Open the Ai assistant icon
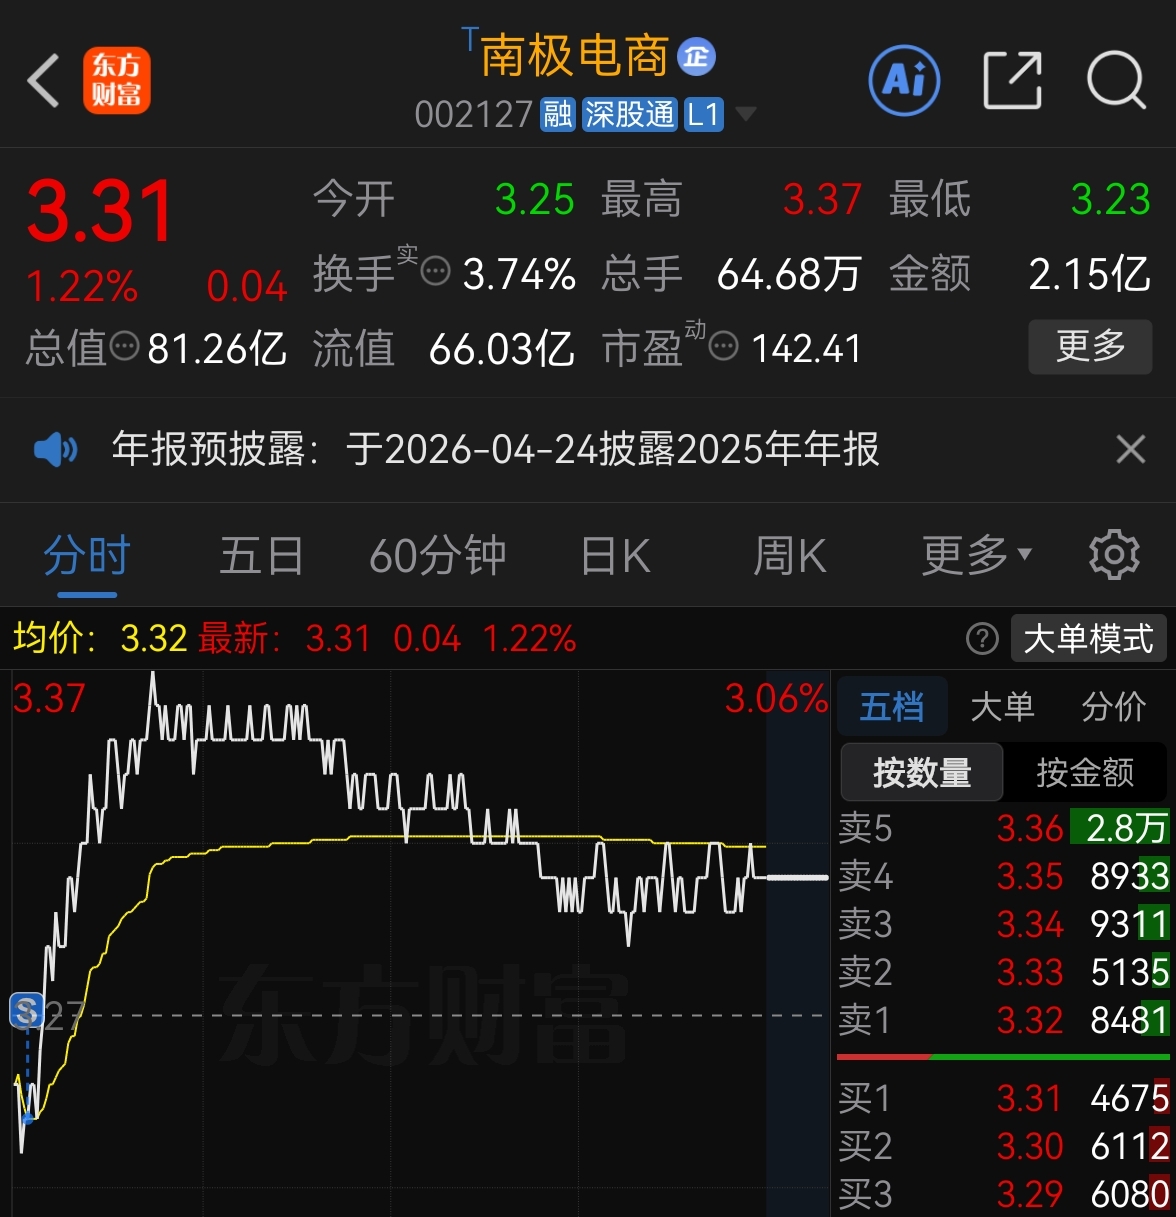Image resolution: width=1176 pixels, height=1217 pixels. [904, 80]
